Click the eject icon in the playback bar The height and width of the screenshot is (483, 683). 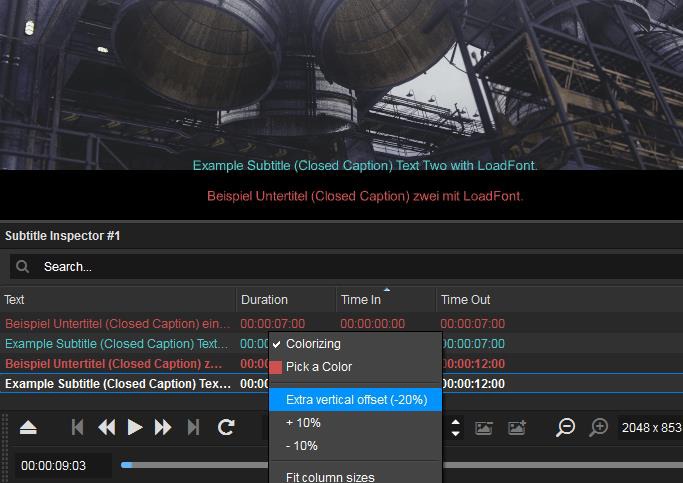(28, 428)
